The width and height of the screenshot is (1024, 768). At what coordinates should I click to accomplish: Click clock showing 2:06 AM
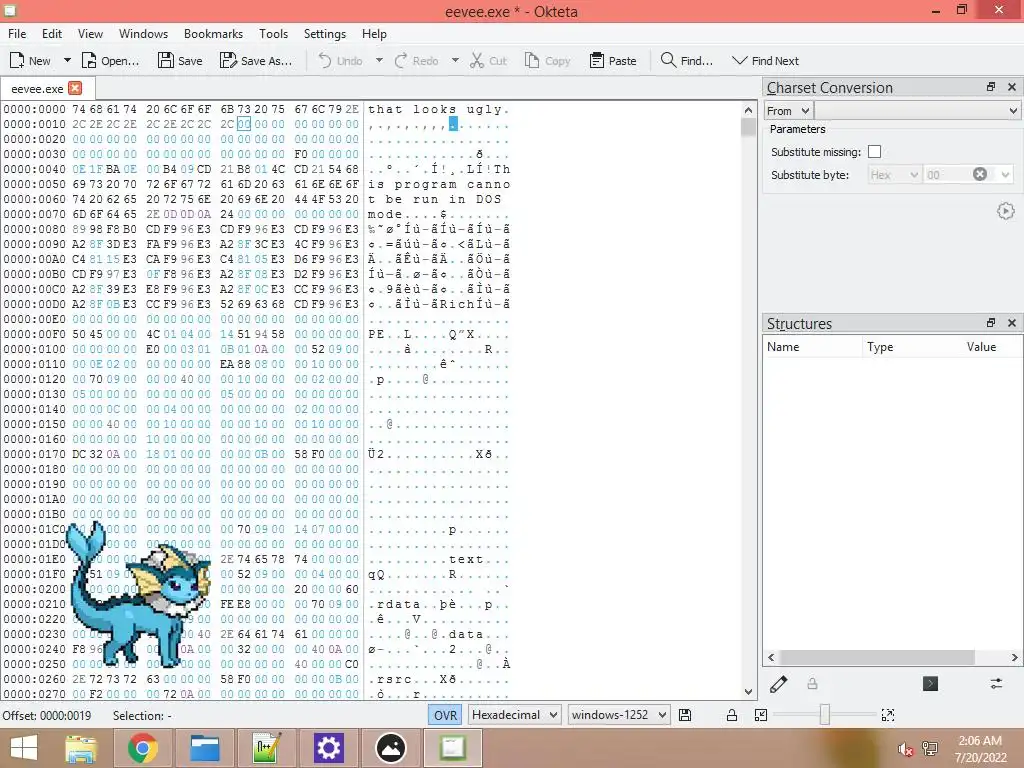click(x=980, y=741)
